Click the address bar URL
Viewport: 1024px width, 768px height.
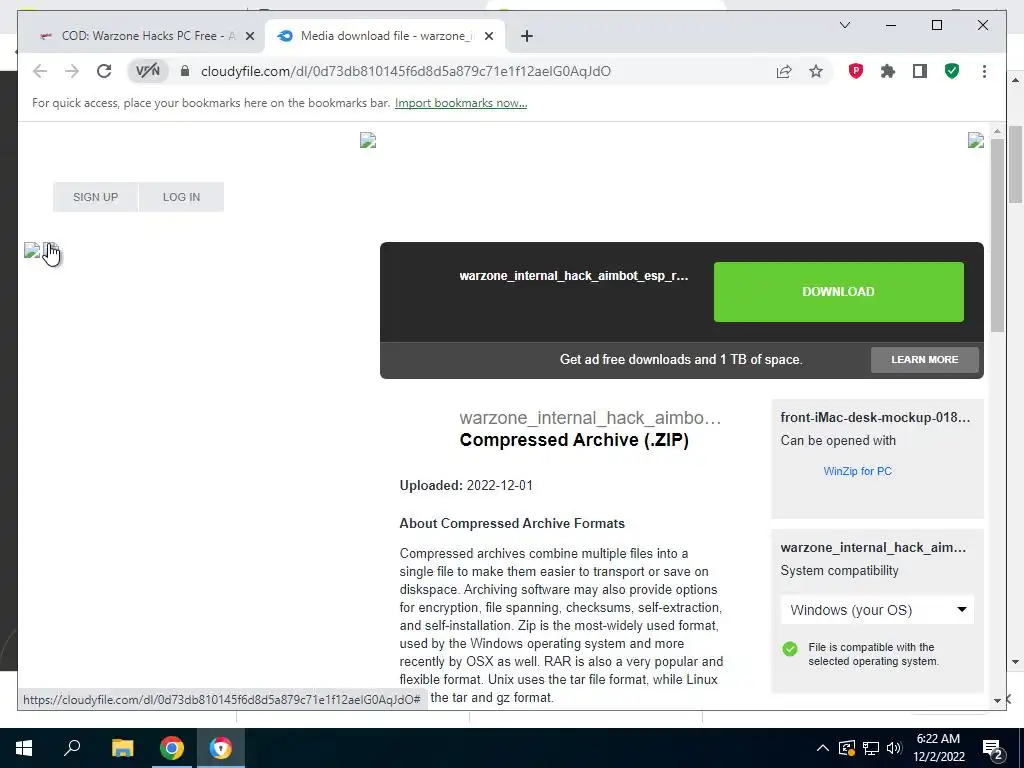(x=406, y=71)
